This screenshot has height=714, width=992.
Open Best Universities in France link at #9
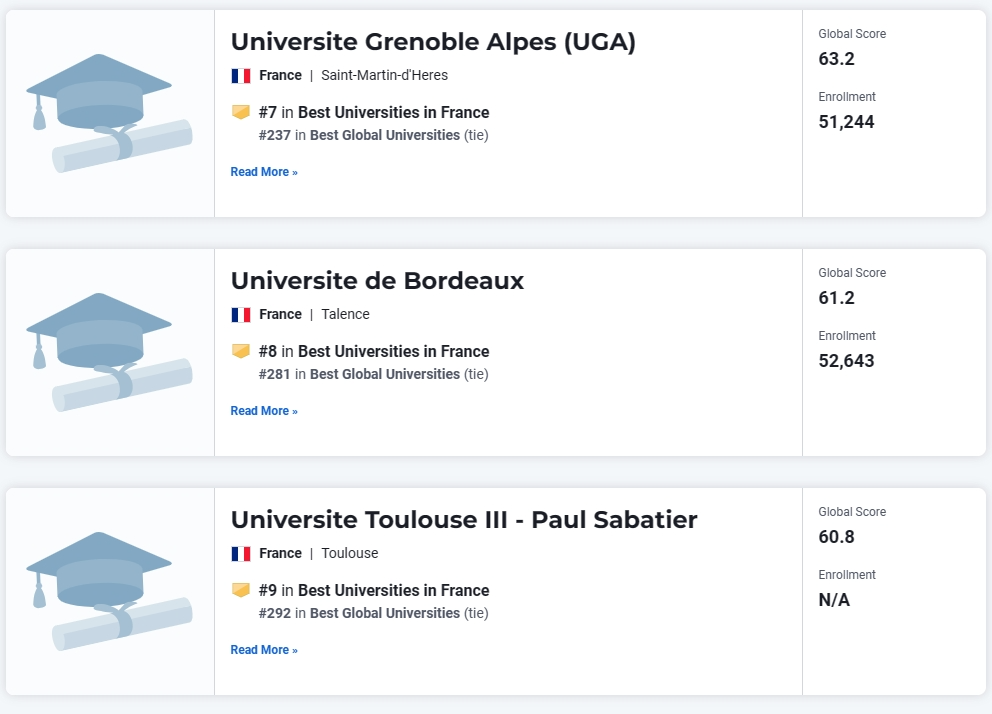pyautogui.click(x=394, y=591)
